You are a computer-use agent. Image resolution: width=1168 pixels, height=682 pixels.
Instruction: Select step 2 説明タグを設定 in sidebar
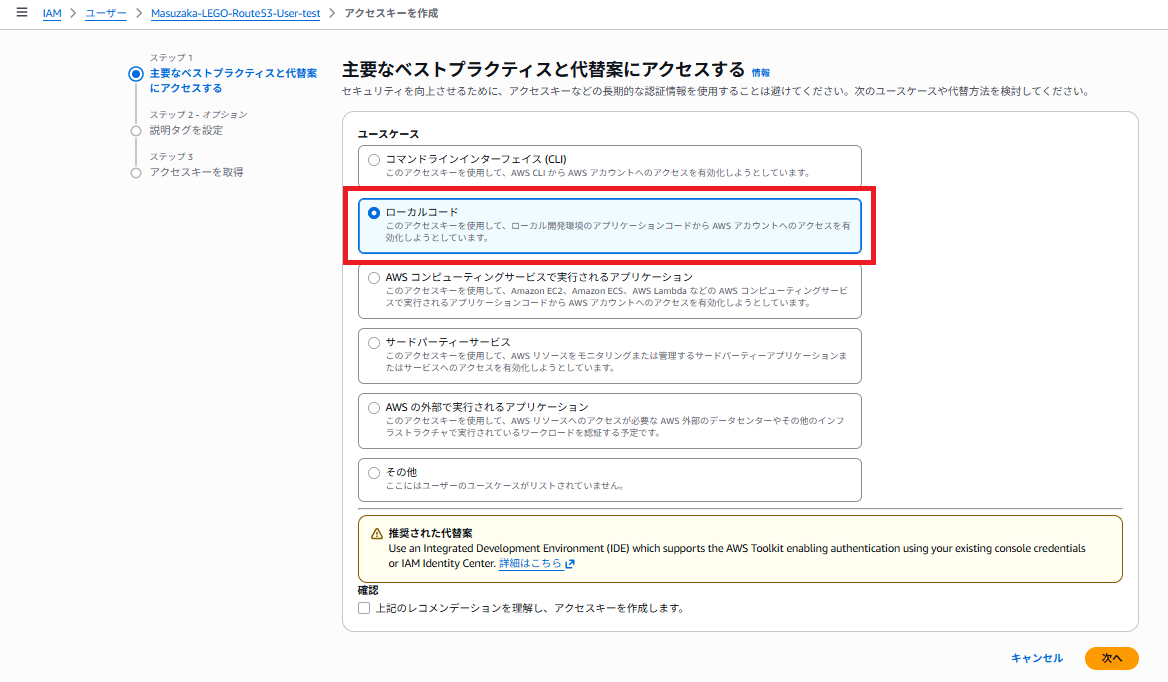(181, 130)
